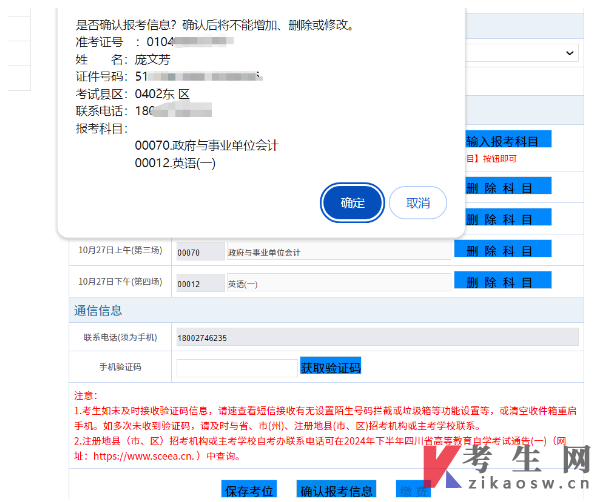Image resolution: width=605 pixels, height=502 pixels.
Task: Click the subject code field 00070
Action: click(x=200, y=252)
